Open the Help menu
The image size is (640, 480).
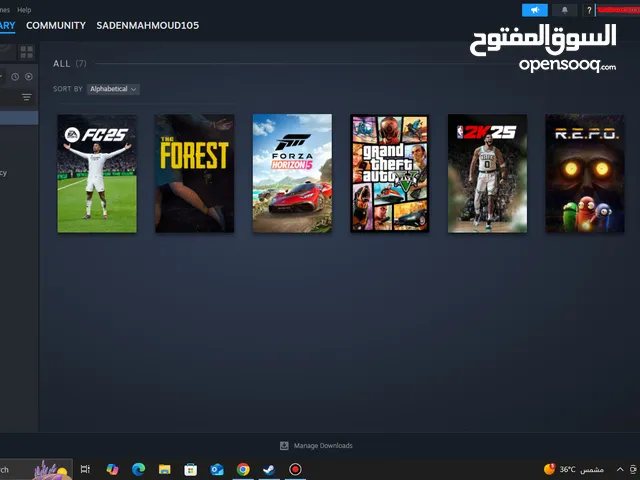click(x=24, y=10)
